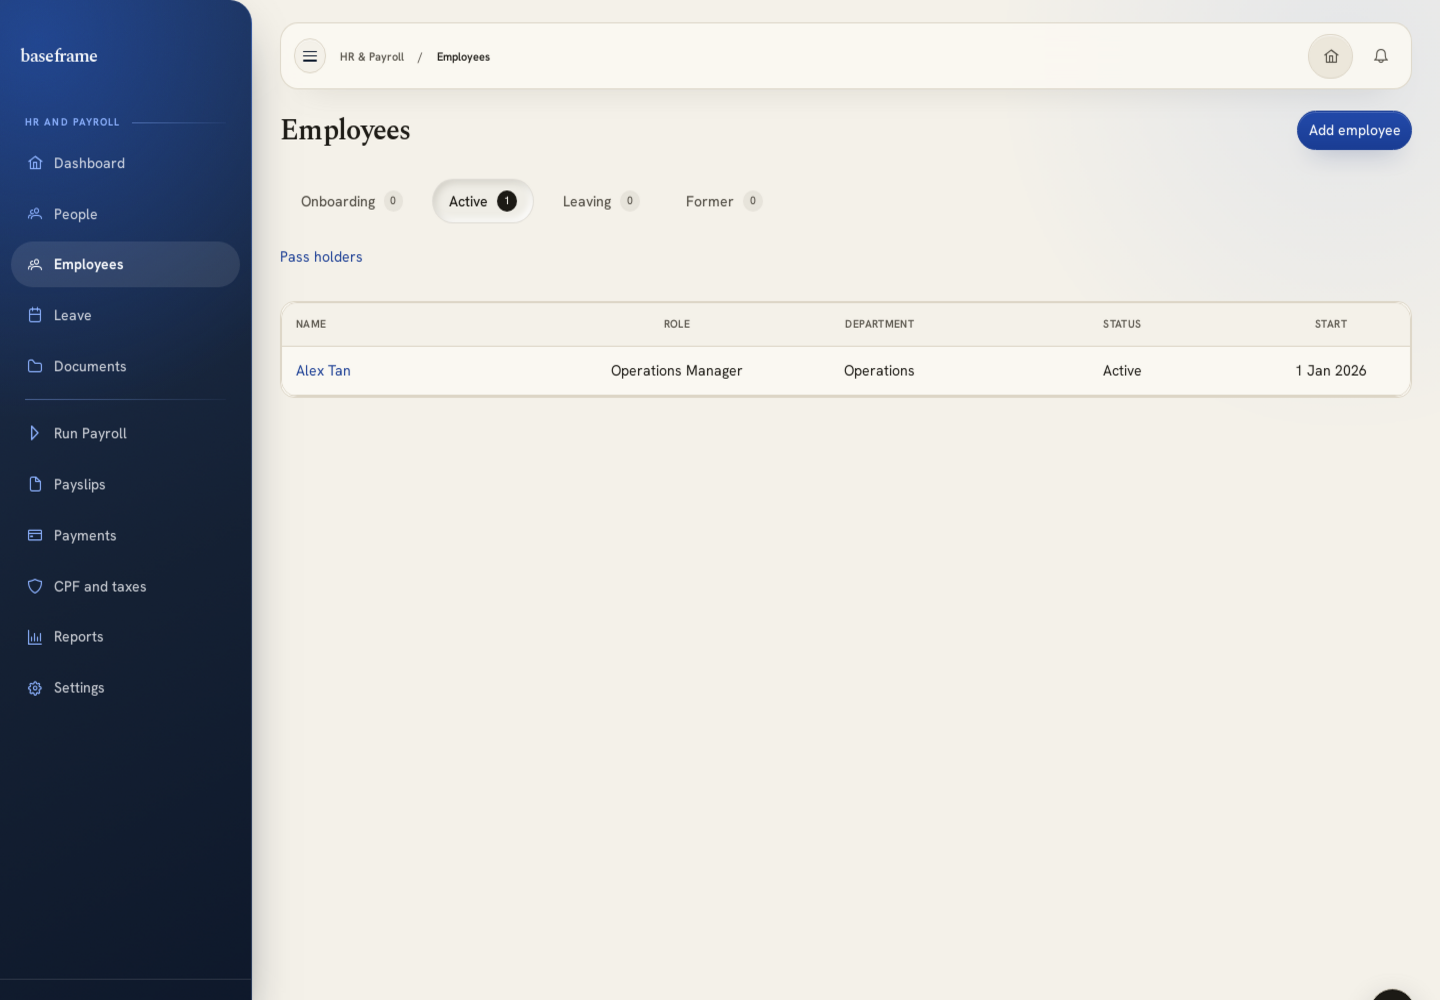
Task: Open notifications bell icon
Action: coord(1381,56)
